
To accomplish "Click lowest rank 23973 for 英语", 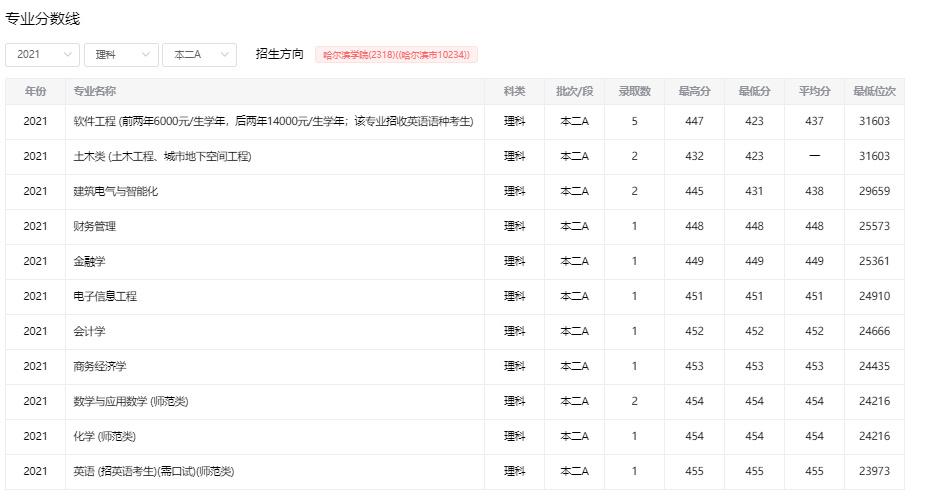I will pos(875,471).
